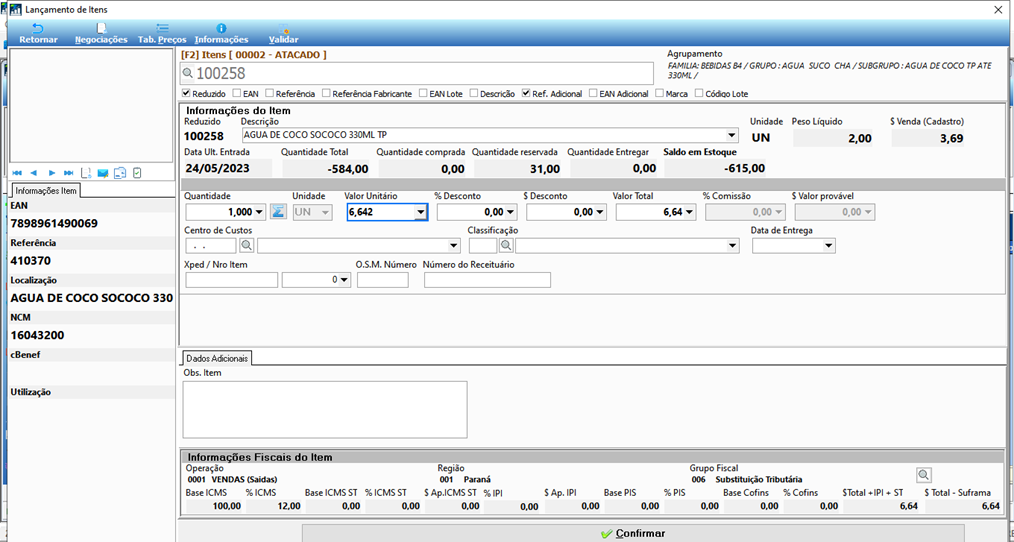1014x542 pixels.
Task: Check the EAN Lote checkbox
Action: click(424, 93)
